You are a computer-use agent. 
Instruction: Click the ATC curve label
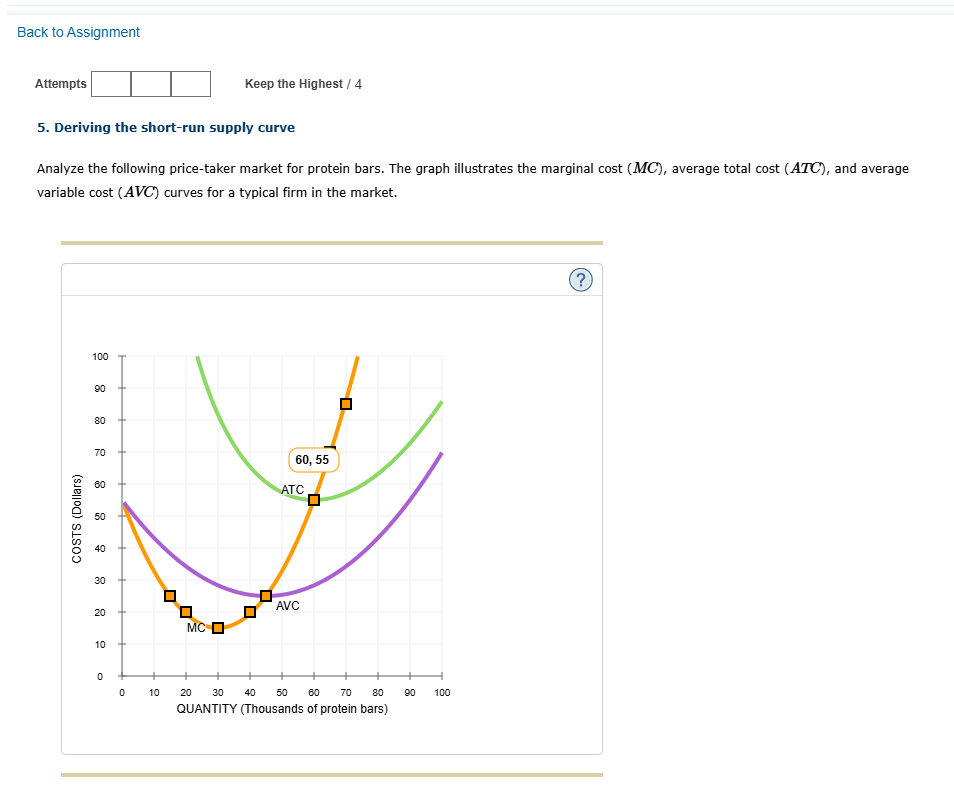pyautogui.click(x=292, y=489)
